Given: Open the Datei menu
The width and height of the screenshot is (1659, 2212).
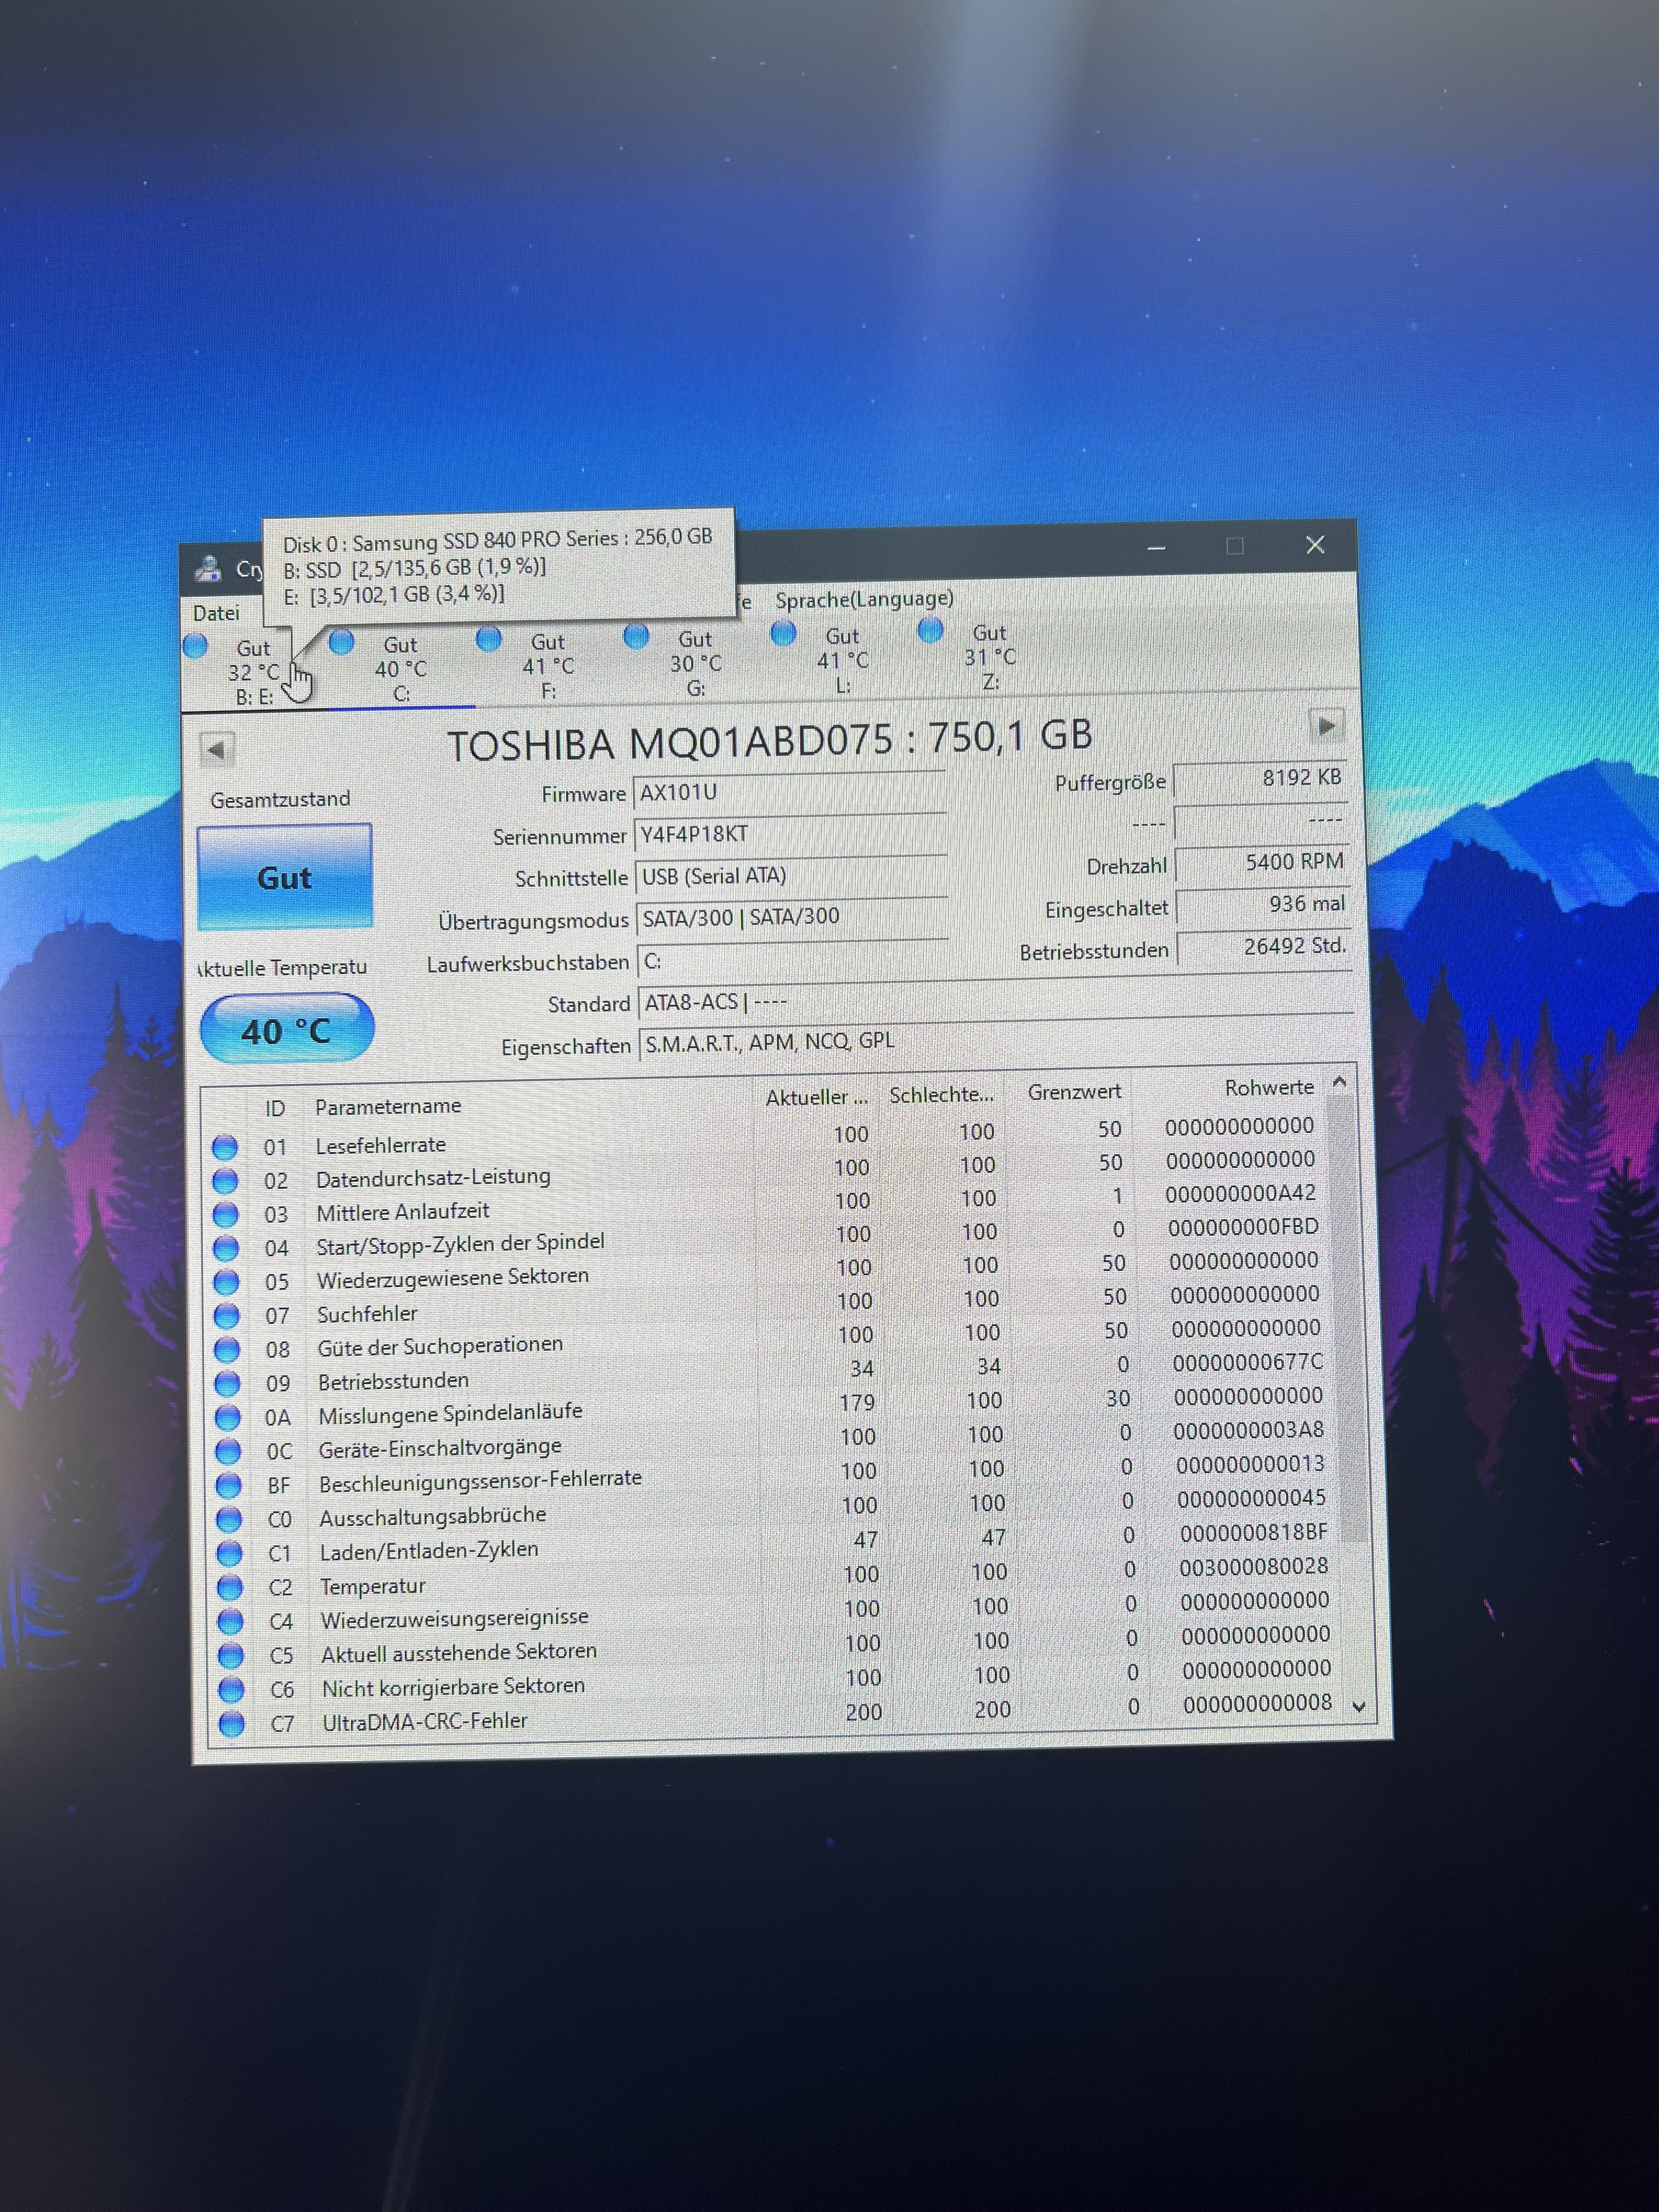Looking at the screenshot, I should pyautogui.click(x=216, y=613).
